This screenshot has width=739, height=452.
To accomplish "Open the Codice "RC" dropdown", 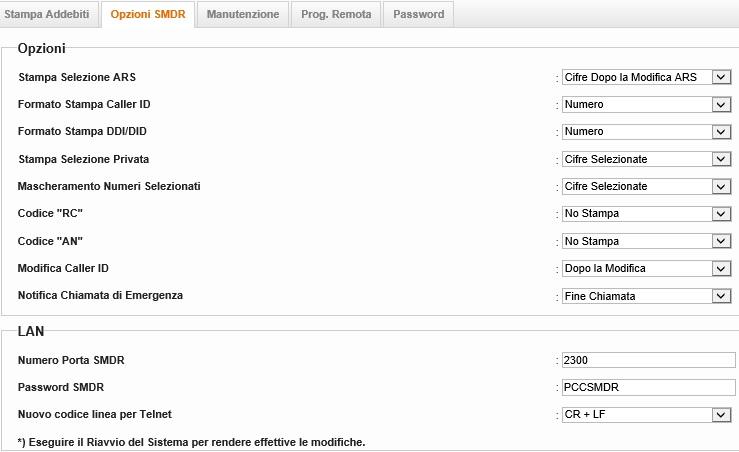I will point(646,214).
